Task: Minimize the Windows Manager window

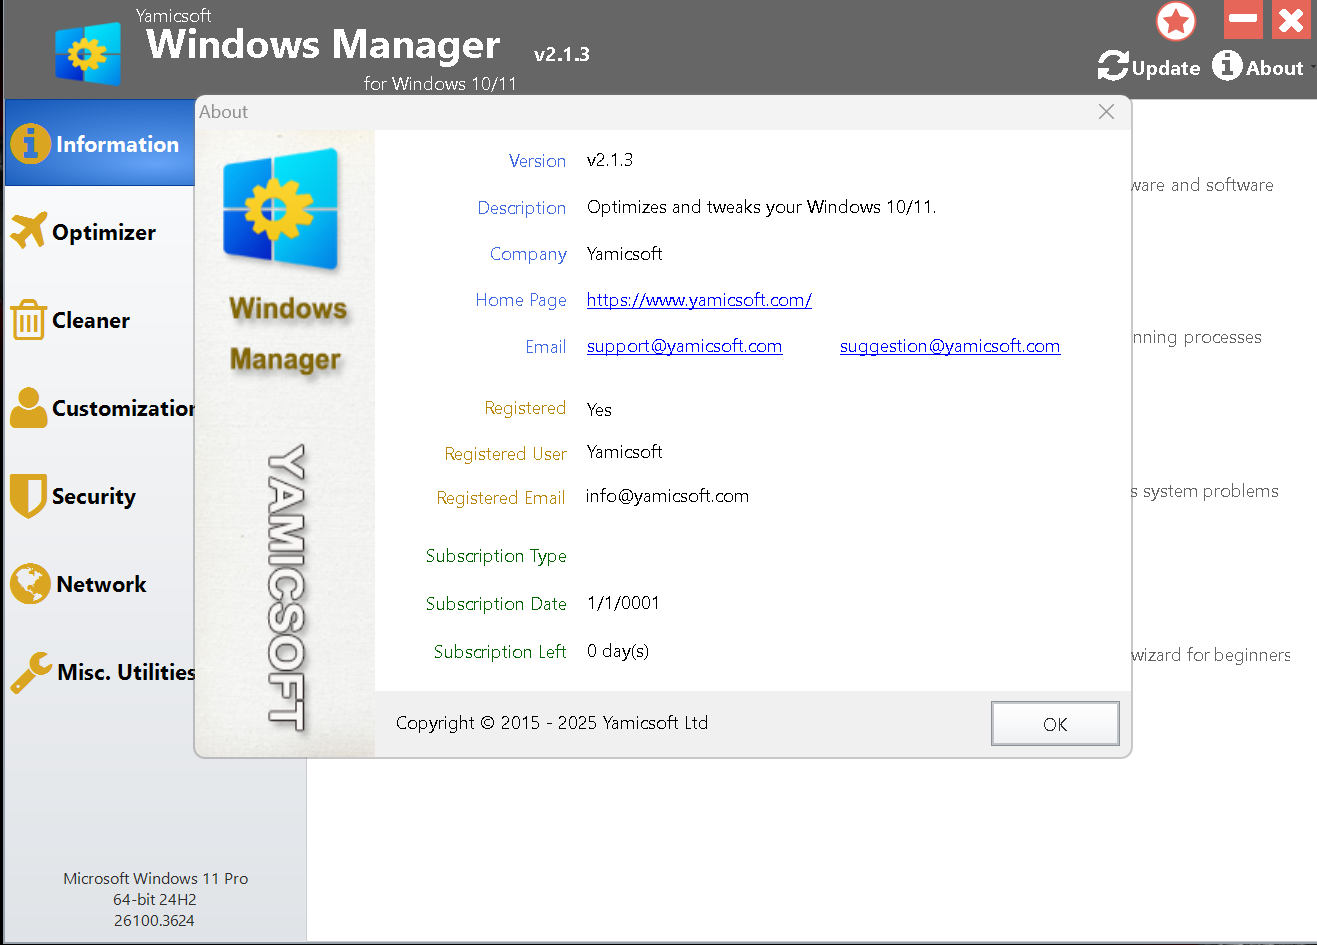Action: tap(1243, 19)
